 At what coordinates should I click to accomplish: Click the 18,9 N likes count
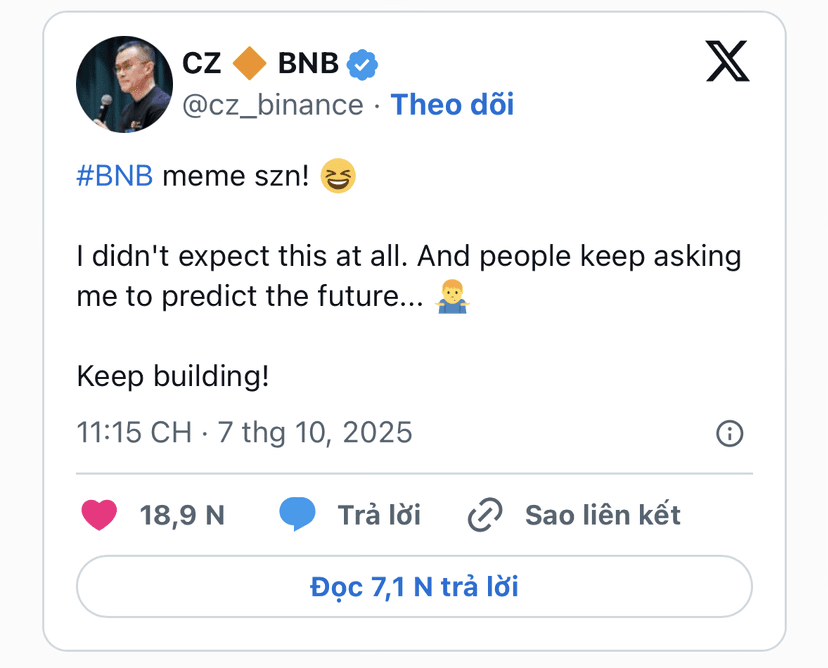pos(182,515)
